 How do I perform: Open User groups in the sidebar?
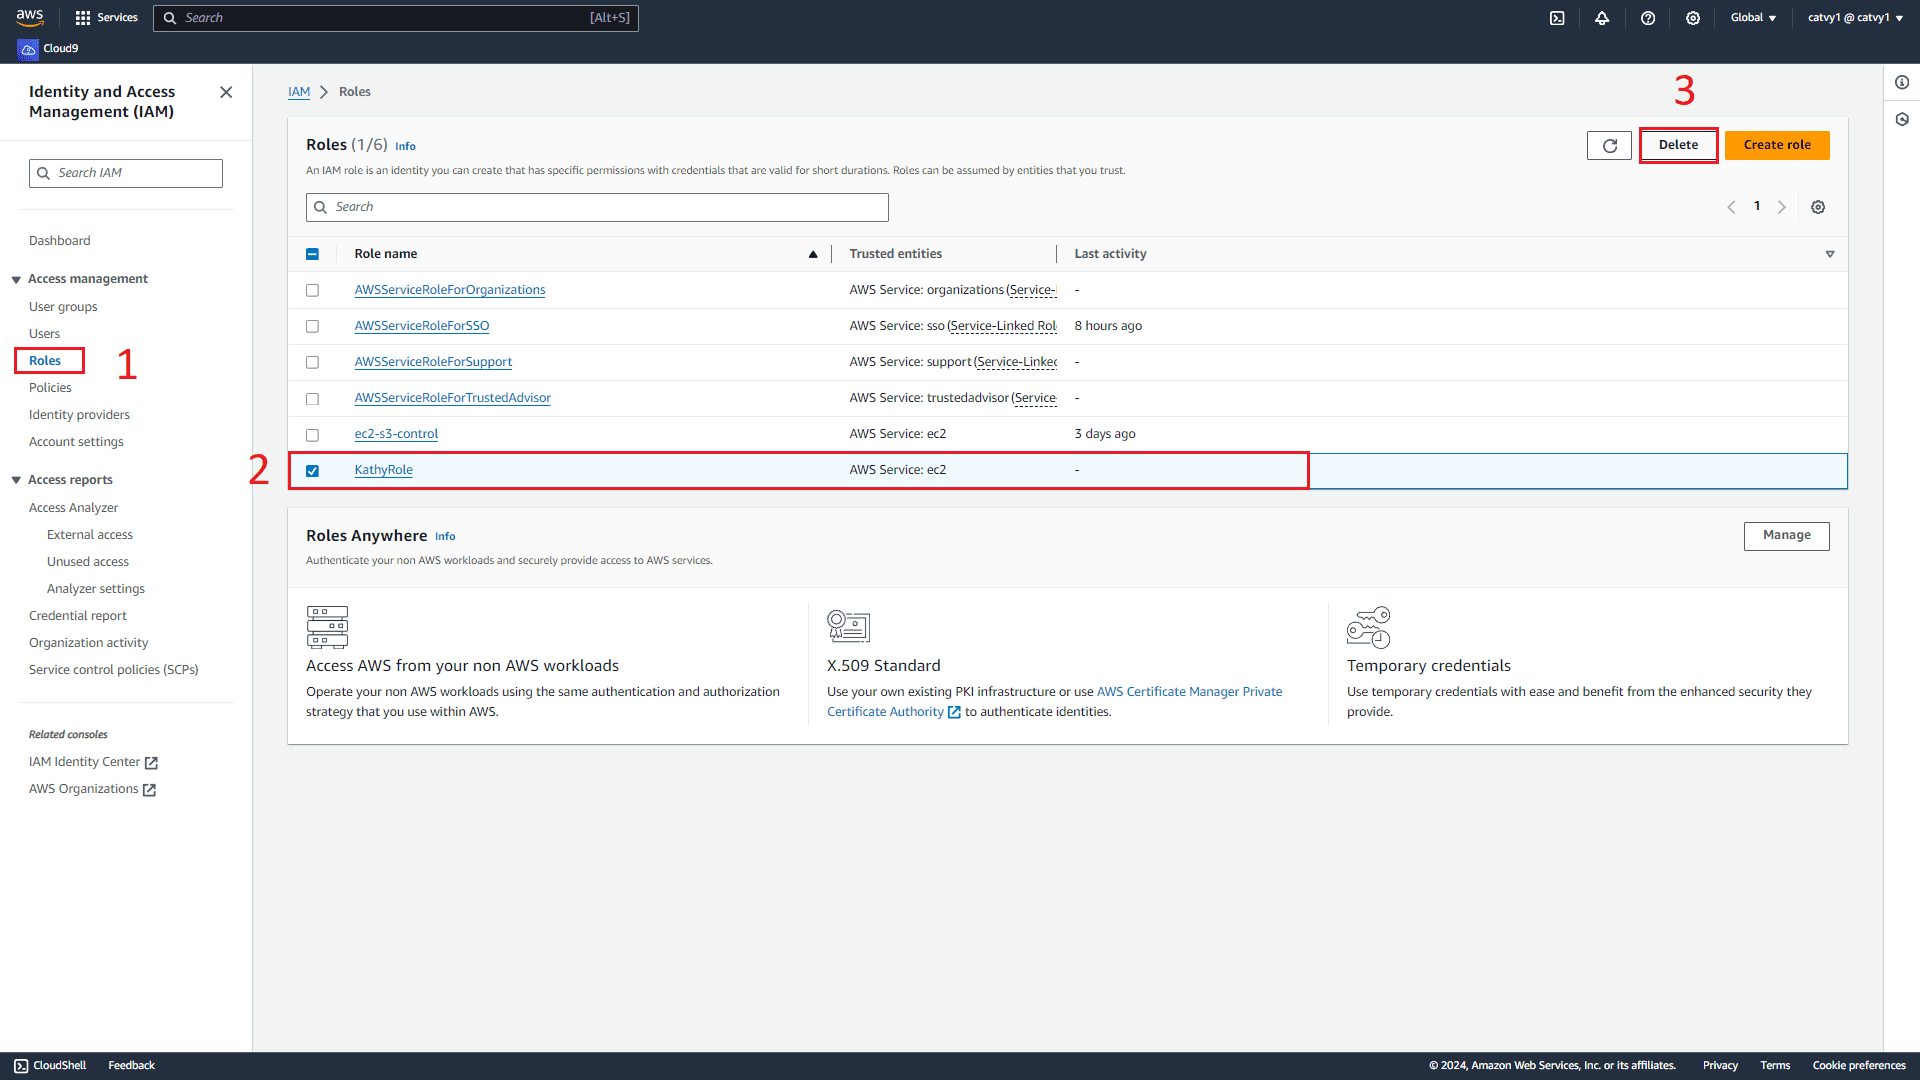63,307
